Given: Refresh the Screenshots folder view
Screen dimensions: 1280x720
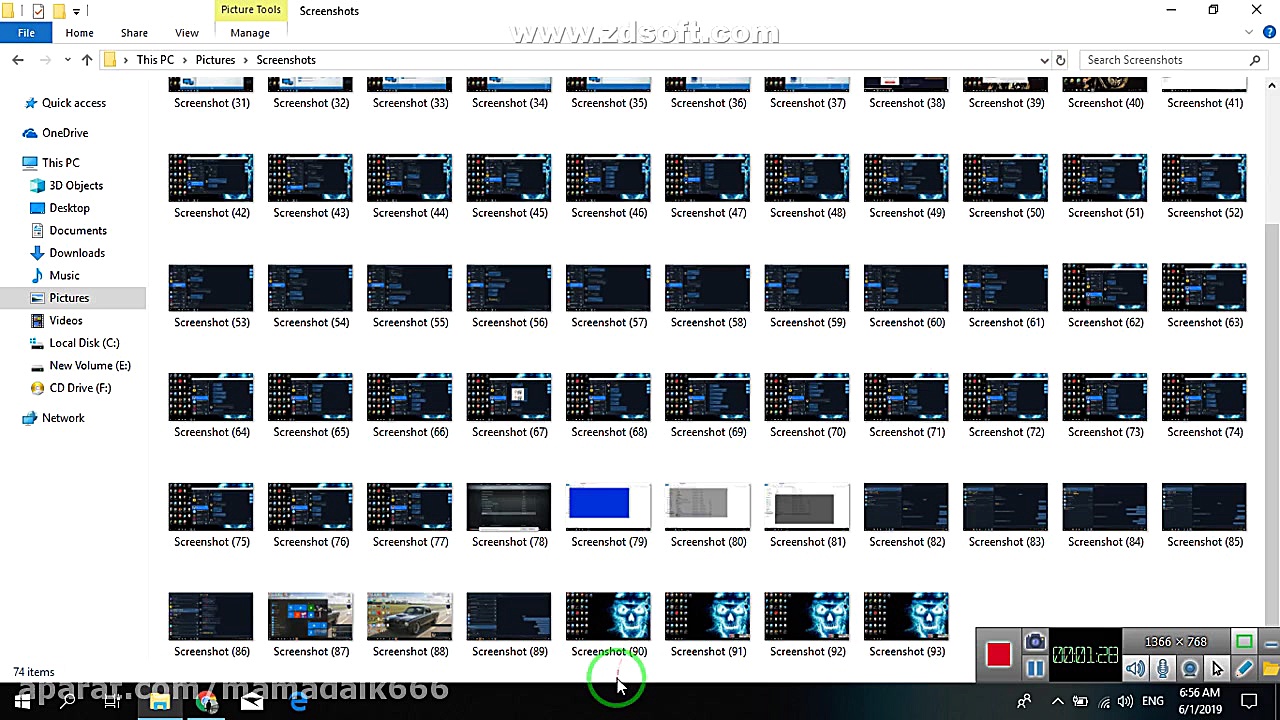Looking at the screenshot, I should pyautogui.click(x=1061, y=60).
